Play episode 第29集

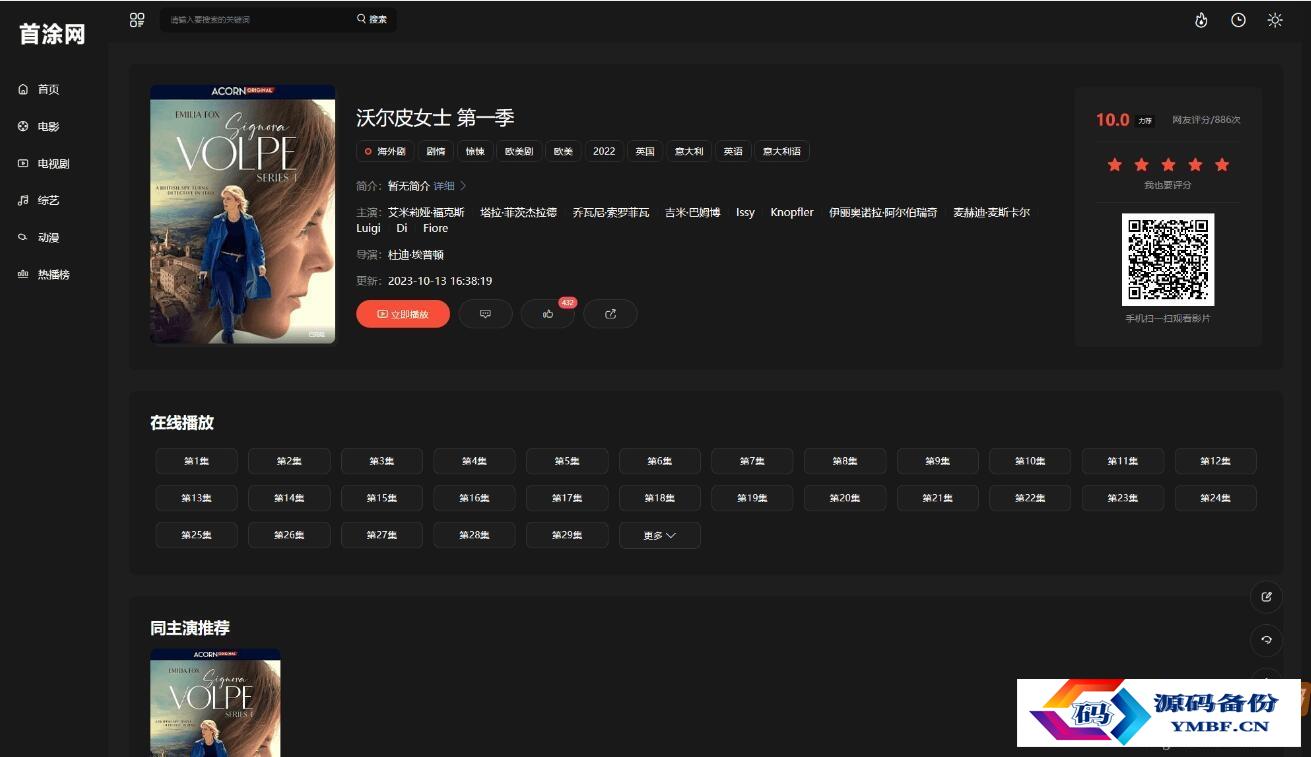567,535
